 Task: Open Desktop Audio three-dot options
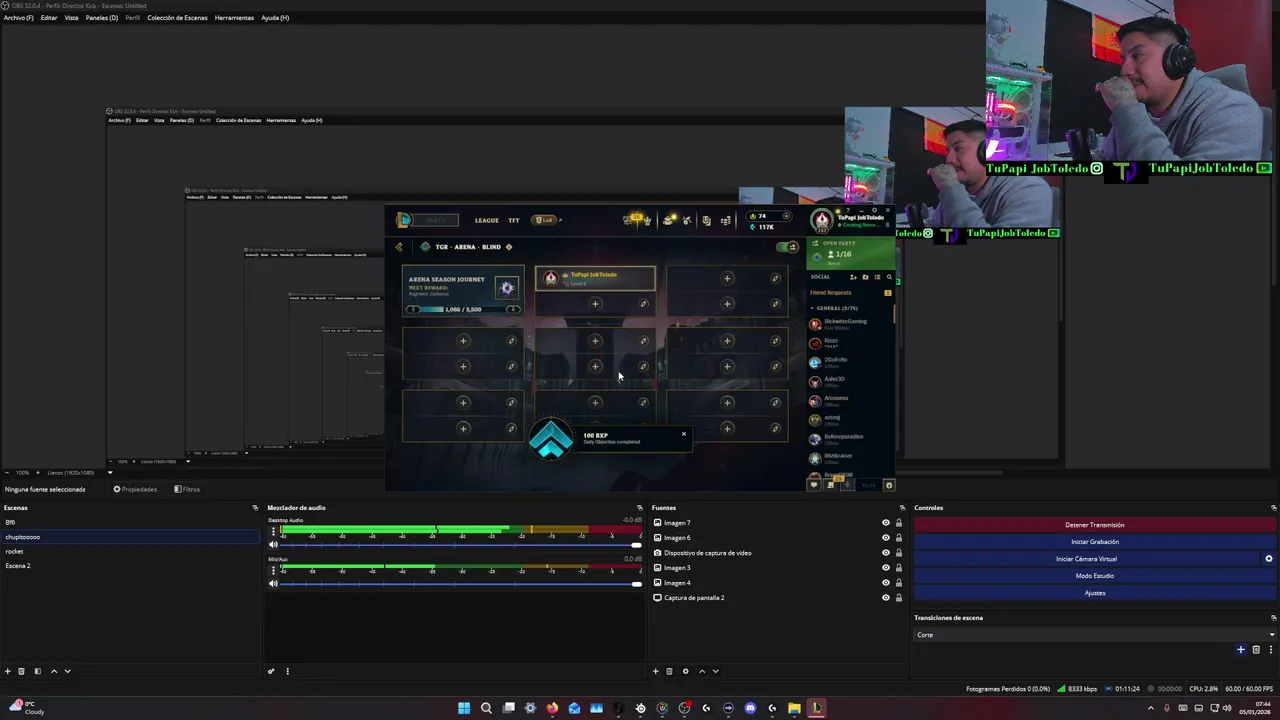[273, 532]
